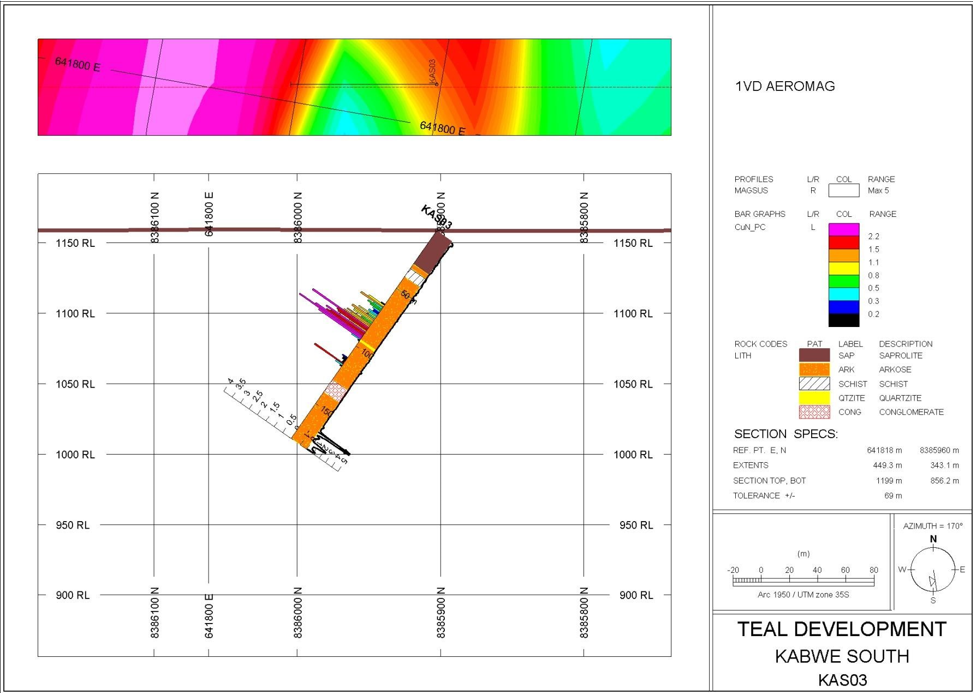Click the red CuN_PC legend swatch
973x693 pixels.
(x=844, y=243)
